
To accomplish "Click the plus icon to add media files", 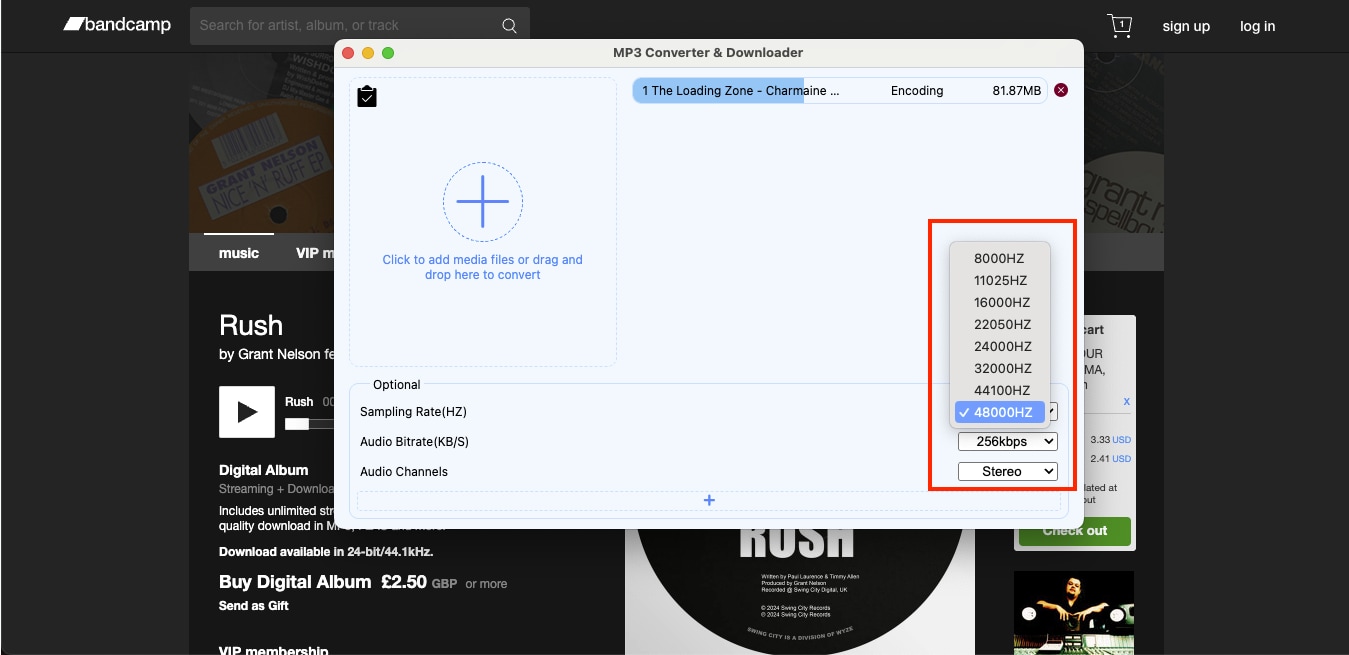I will [483, 201].
